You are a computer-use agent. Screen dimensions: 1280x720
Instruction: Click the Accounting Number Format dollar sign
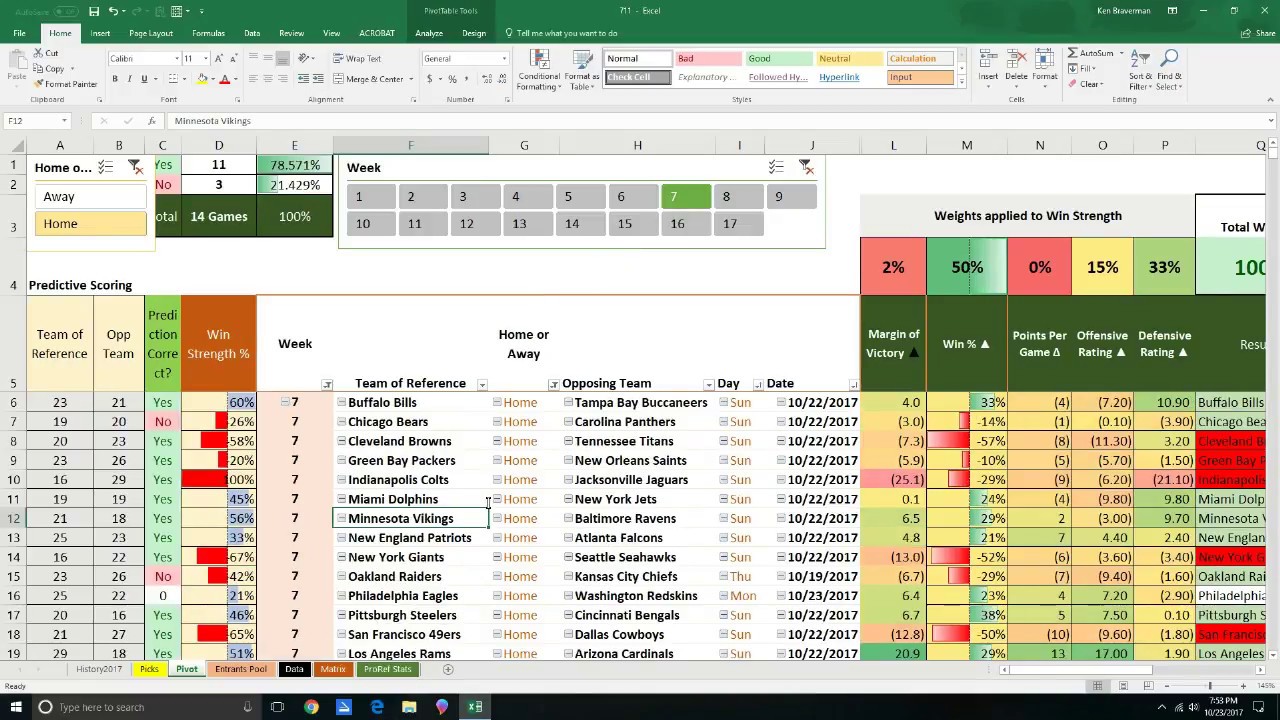[430, 79]
